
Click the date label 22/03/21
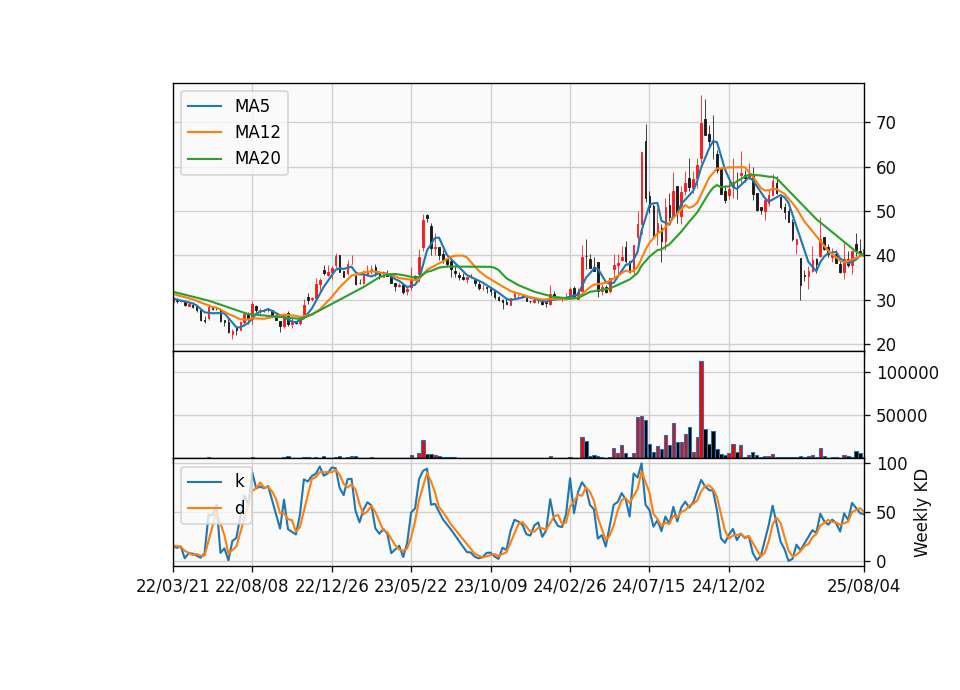point(173,586)
